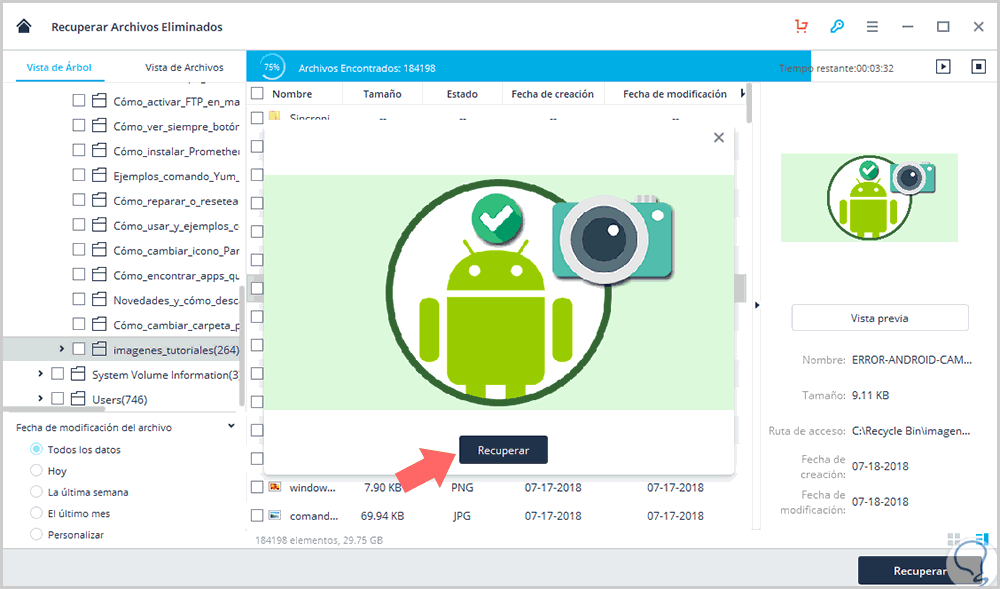Click folder icon of imagenes_tutoriales
The height and width of the screenshot is (589, 1000).
click(x=99, y=349)
